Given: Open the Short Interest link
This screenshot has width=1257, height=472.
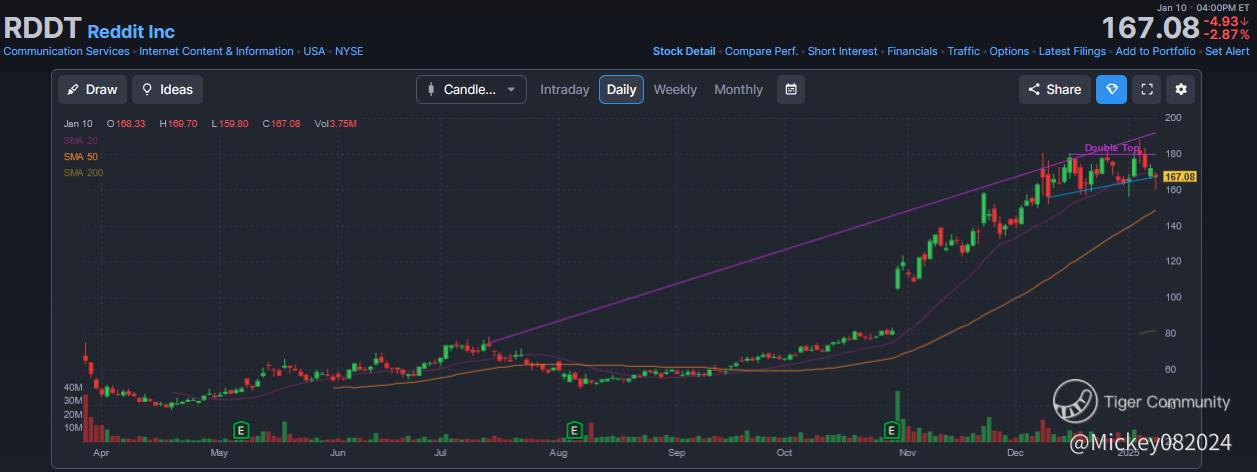Looking at the screenshot, I should click(842, 51).
